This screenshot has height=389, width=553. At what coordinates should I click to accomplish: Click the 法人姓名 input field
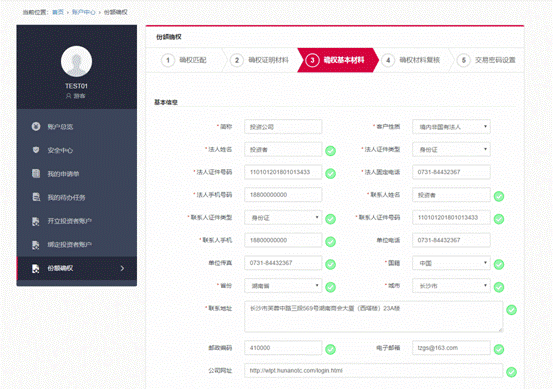coord(283,150)
